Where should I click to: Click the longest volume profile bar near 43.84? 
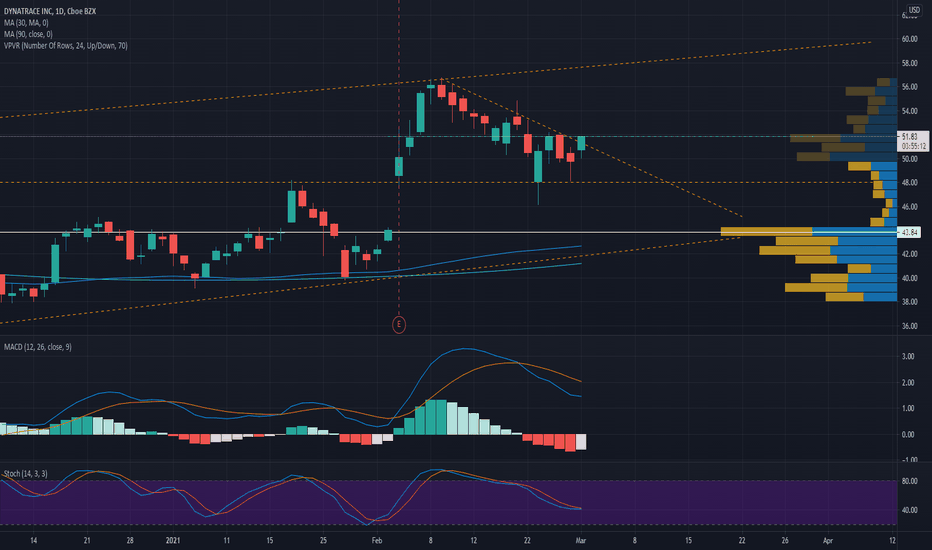tap(808, 231)
